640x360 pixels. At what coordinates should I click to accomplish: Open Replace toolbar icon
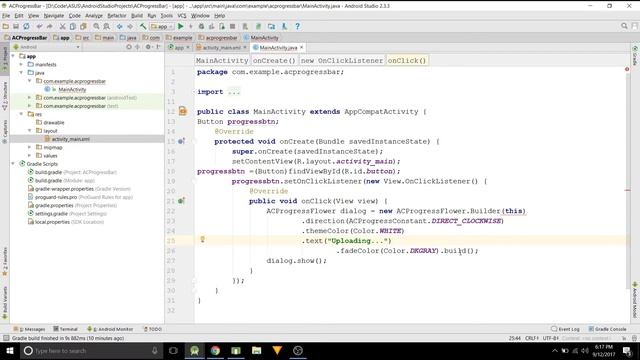click(x=107, y=27)
